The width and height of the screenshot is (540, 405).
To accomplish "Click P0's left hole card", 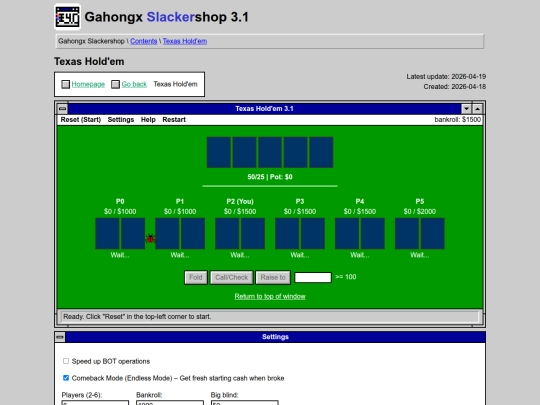I will (x=107, y=233).
